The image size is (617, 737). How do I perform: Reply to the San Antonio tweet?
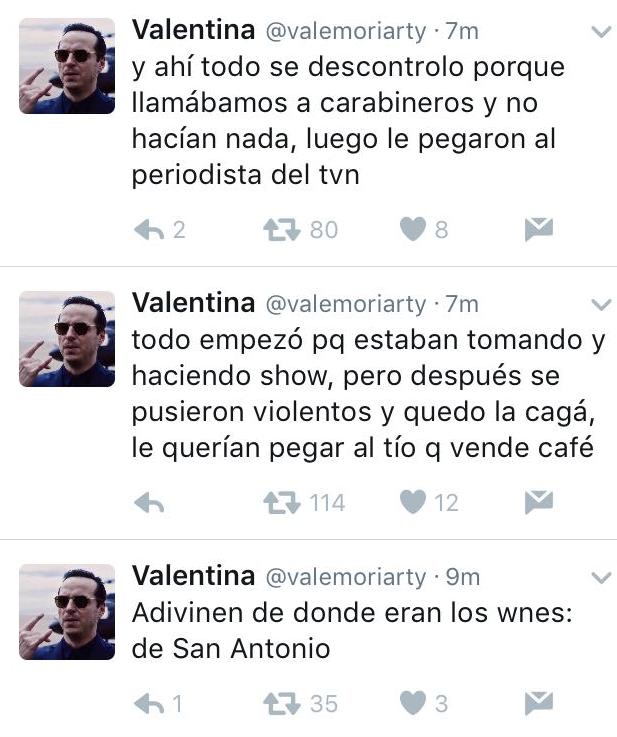pyautogui.click(x=149, y=704)
